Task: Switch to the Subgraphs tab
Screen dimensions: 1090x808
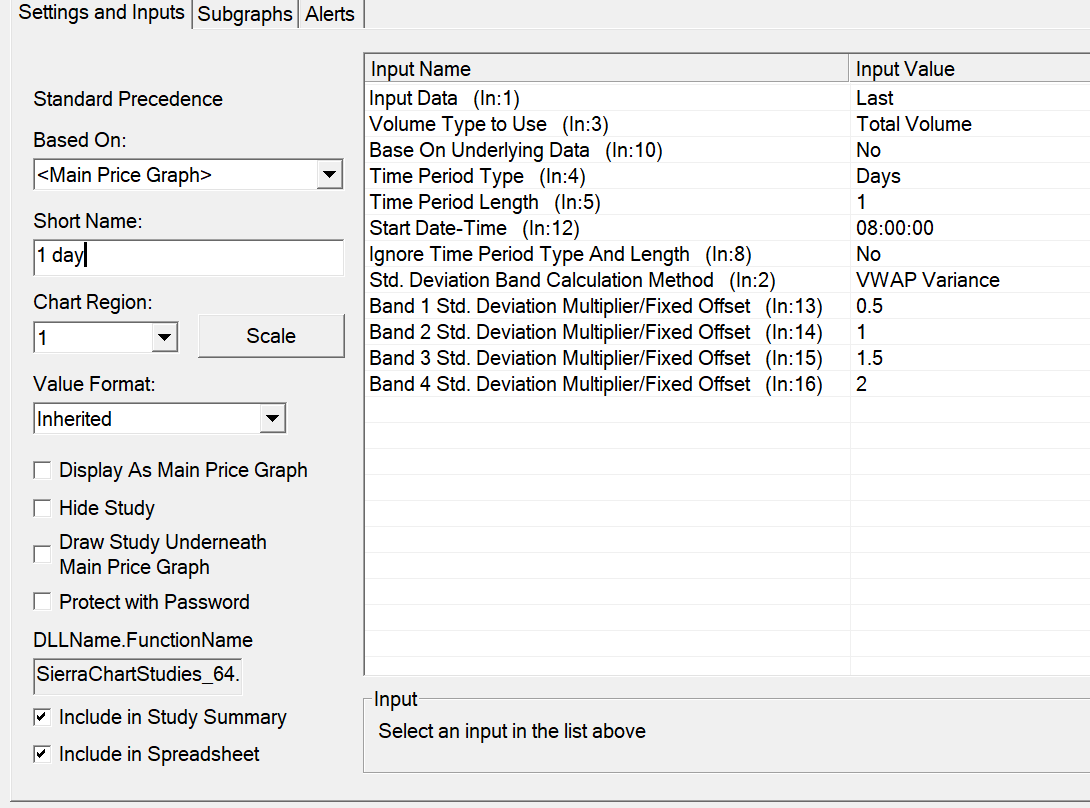Action: [245, 14]
